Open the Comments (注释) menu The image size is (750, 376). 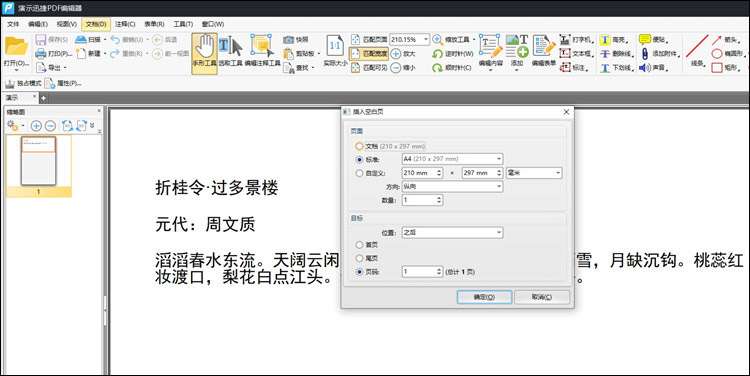click(x=125, y=24)
